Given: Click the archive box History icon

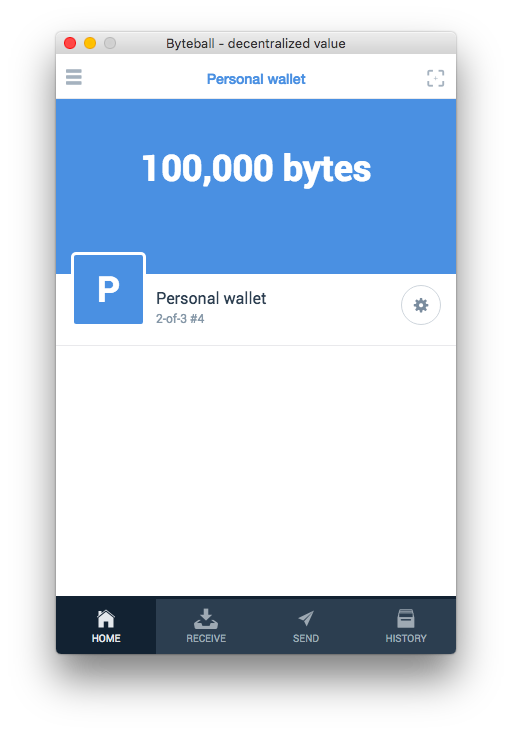Looking at the screenshot, I should 406,618.
